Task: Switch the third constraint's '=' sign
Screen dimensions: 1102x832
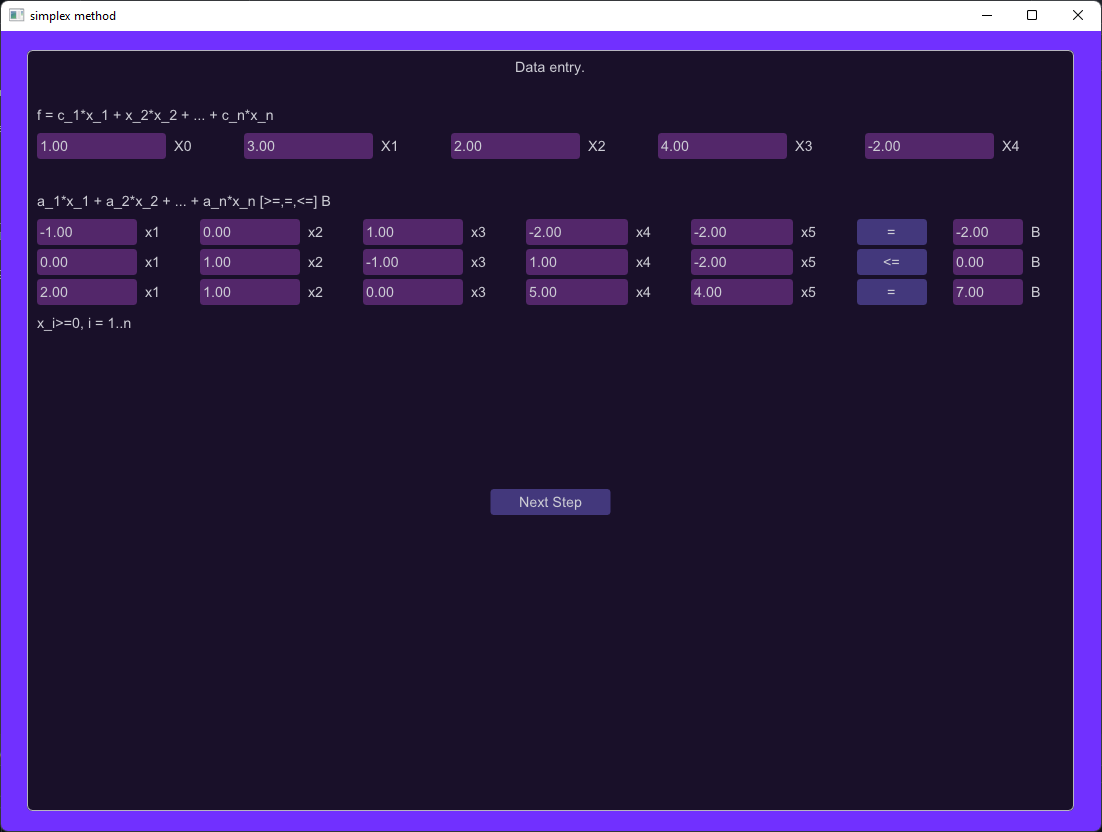Action: (891, 291)
